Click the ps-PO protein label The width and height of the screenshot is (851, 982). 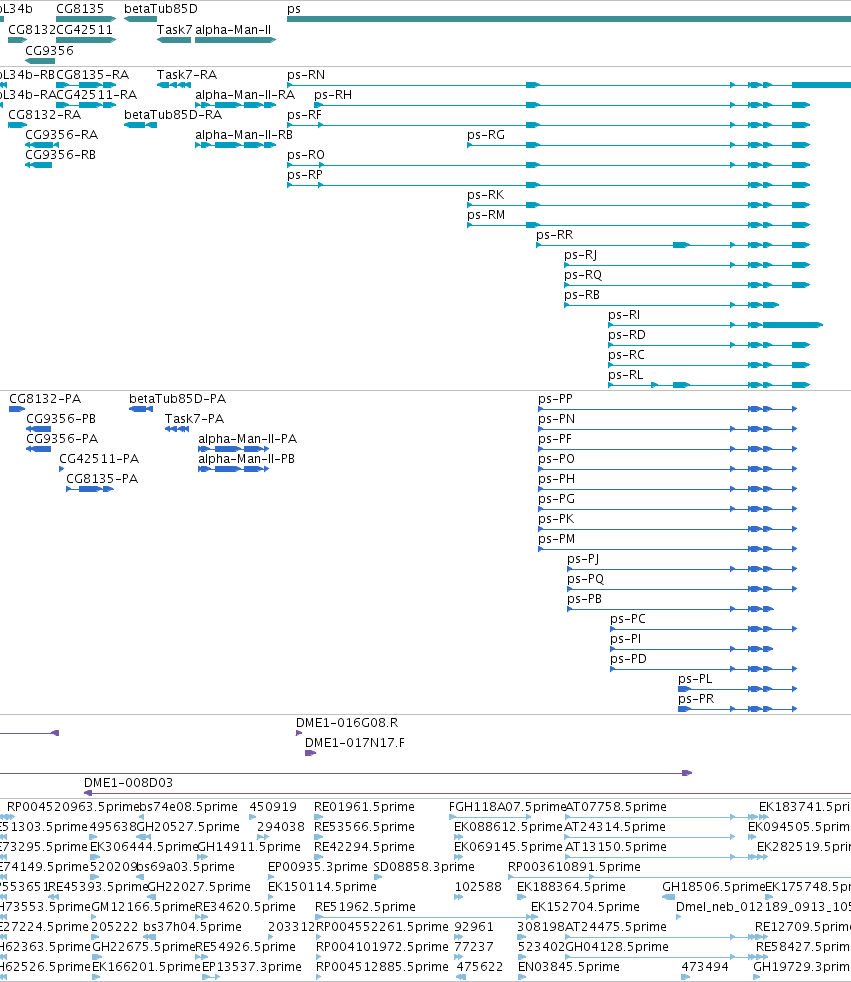556,459
